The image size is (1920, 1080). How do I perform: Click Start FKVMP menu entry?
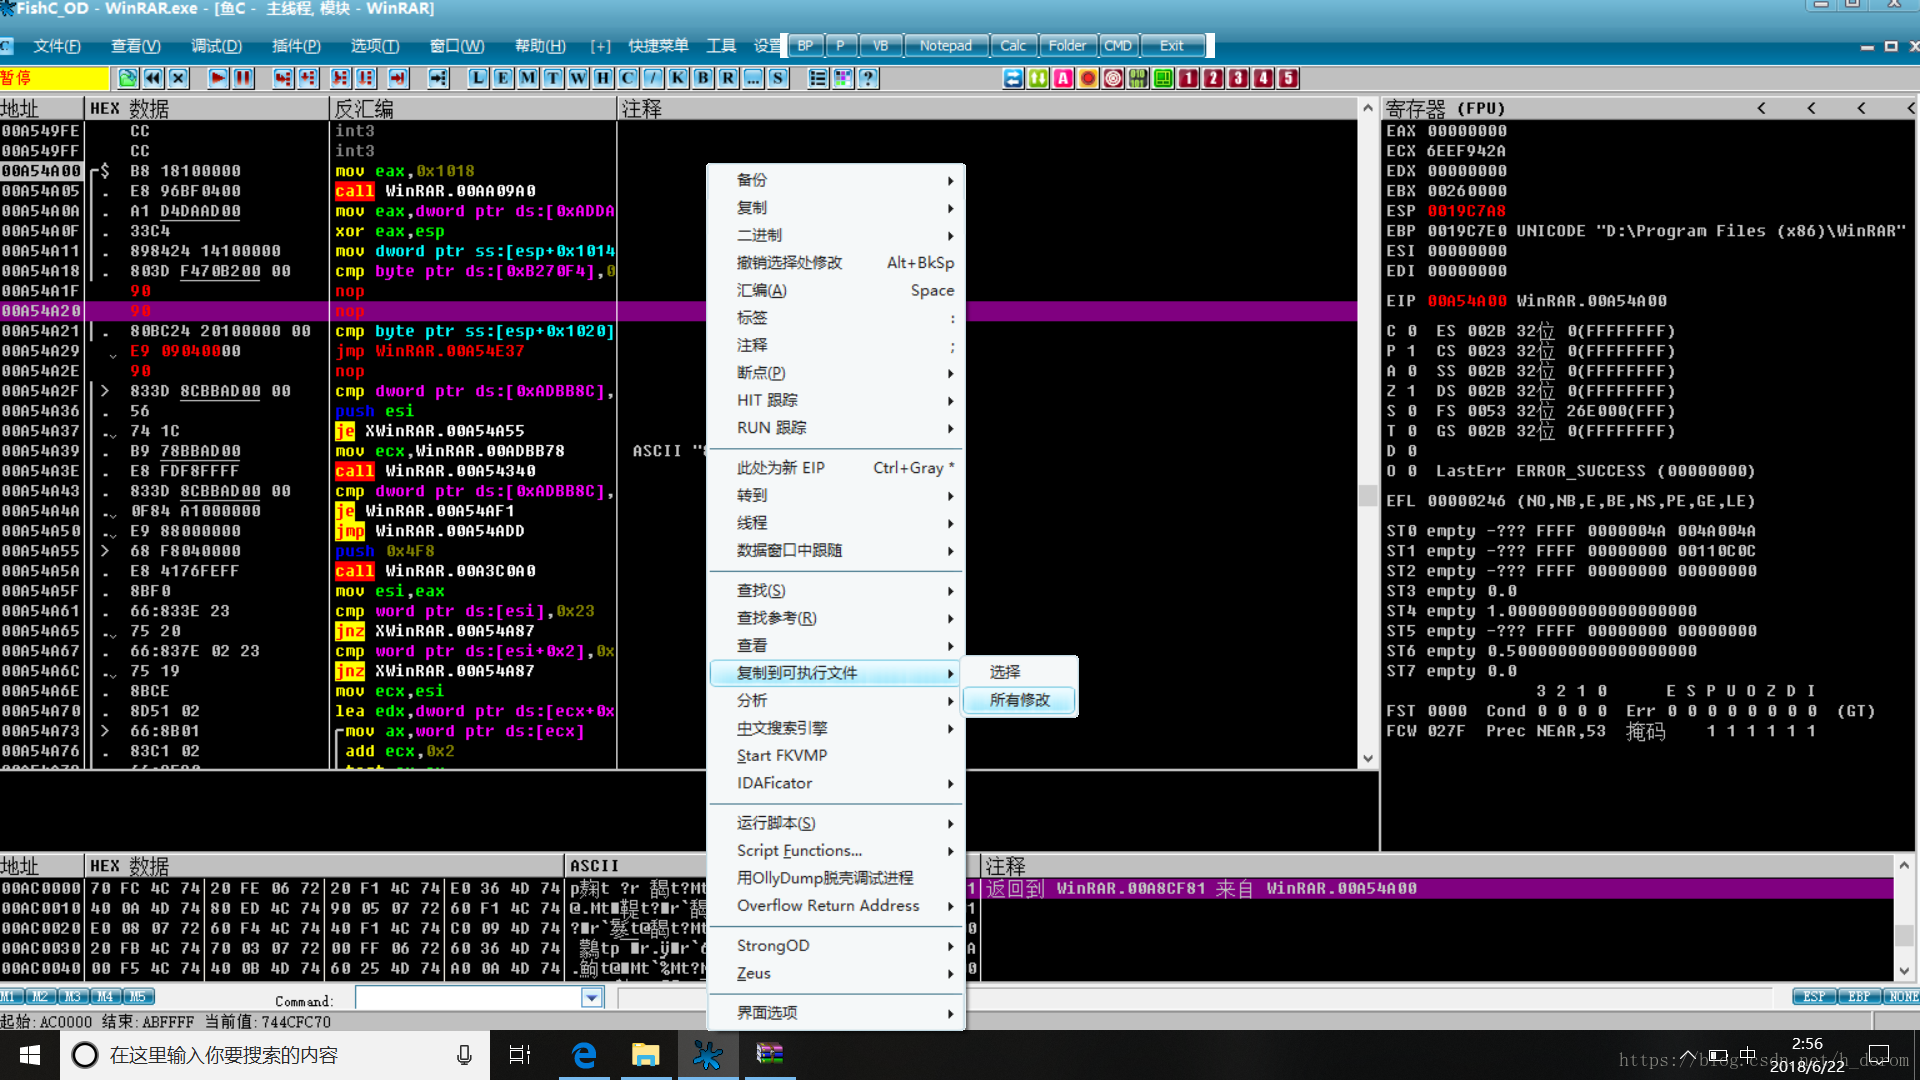[x=836, y=756]
